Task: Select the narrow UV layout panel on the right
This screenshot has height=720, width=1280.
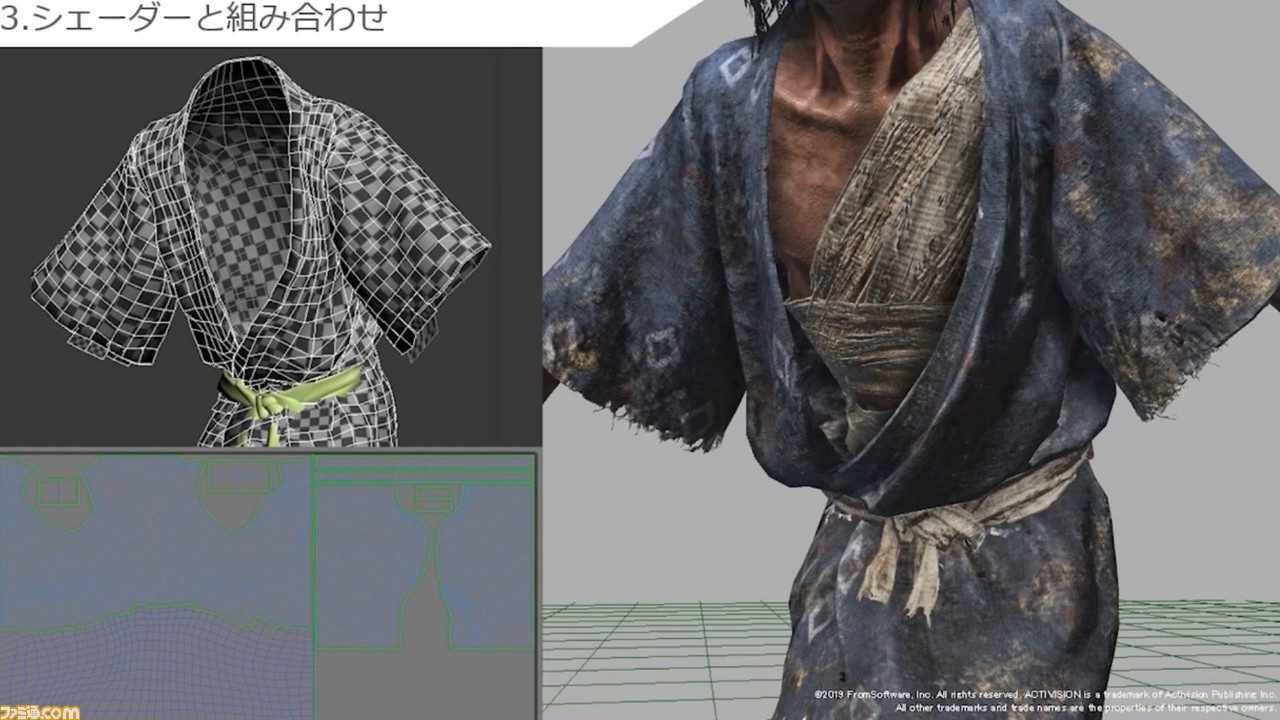Action: coord(425,553)
